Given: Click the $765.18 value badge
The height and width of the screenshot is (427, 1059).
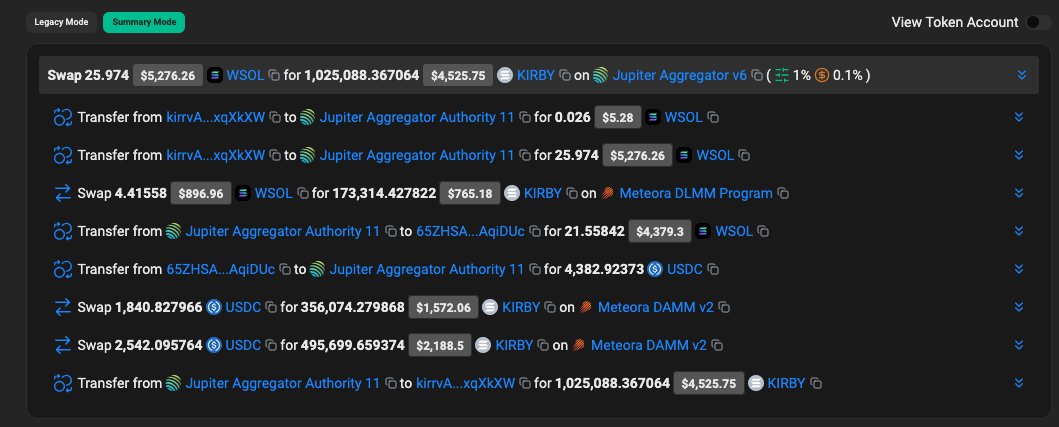Looking at the screenshot, I should 470,194.
